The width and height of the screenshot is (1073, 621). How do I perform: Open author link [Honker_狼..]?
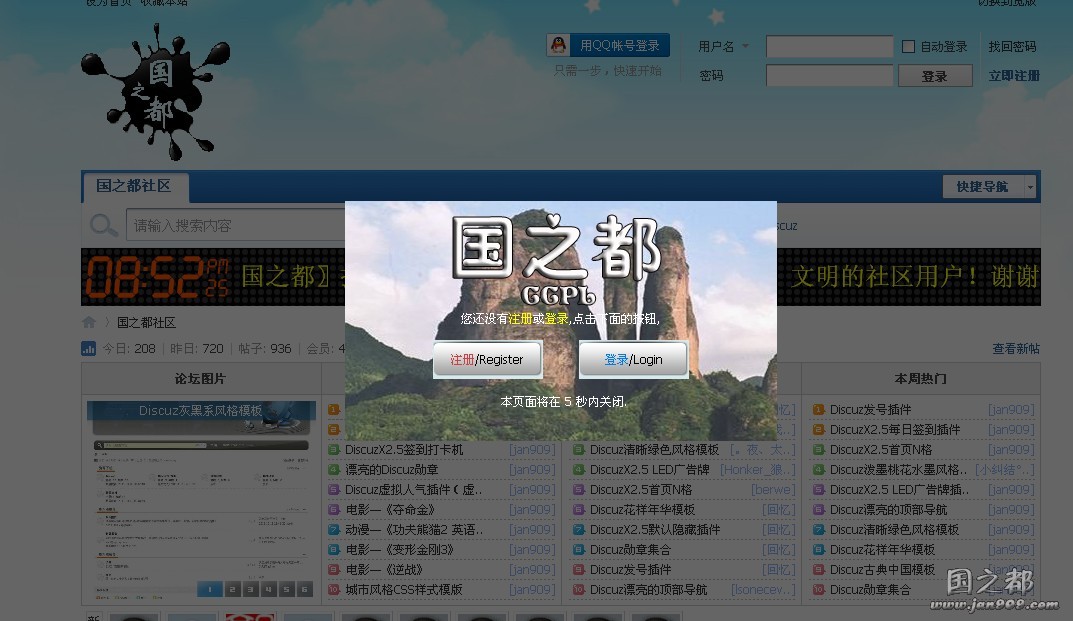[758, 470]
